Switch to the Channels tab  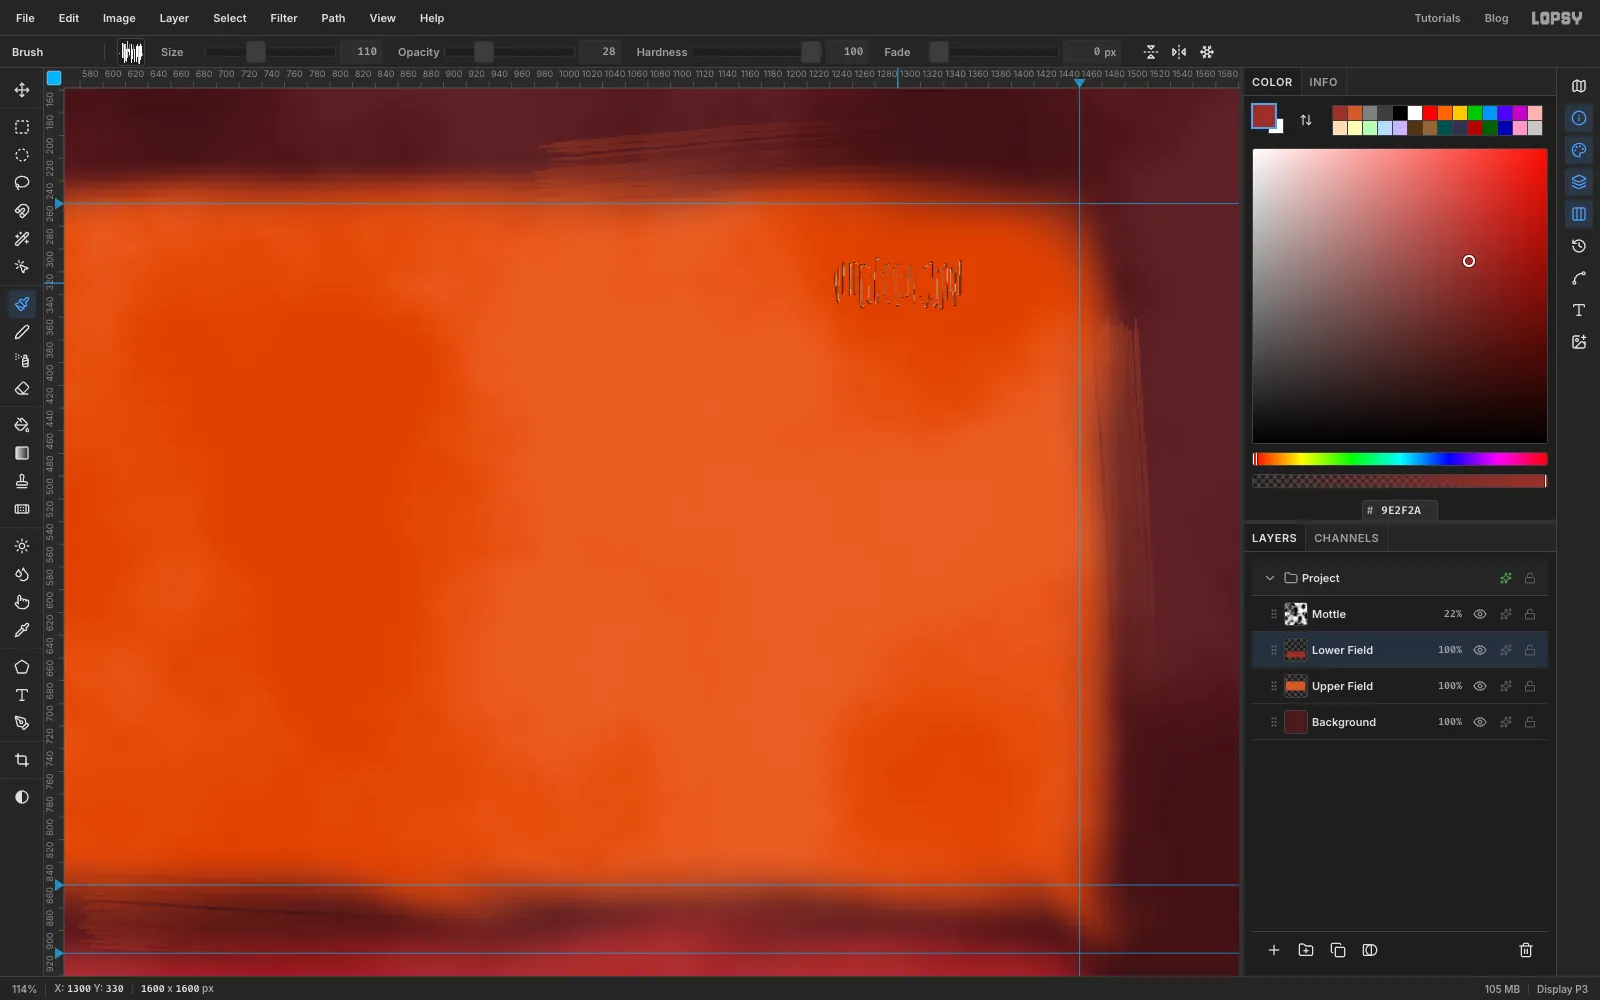pos(1346,538)
